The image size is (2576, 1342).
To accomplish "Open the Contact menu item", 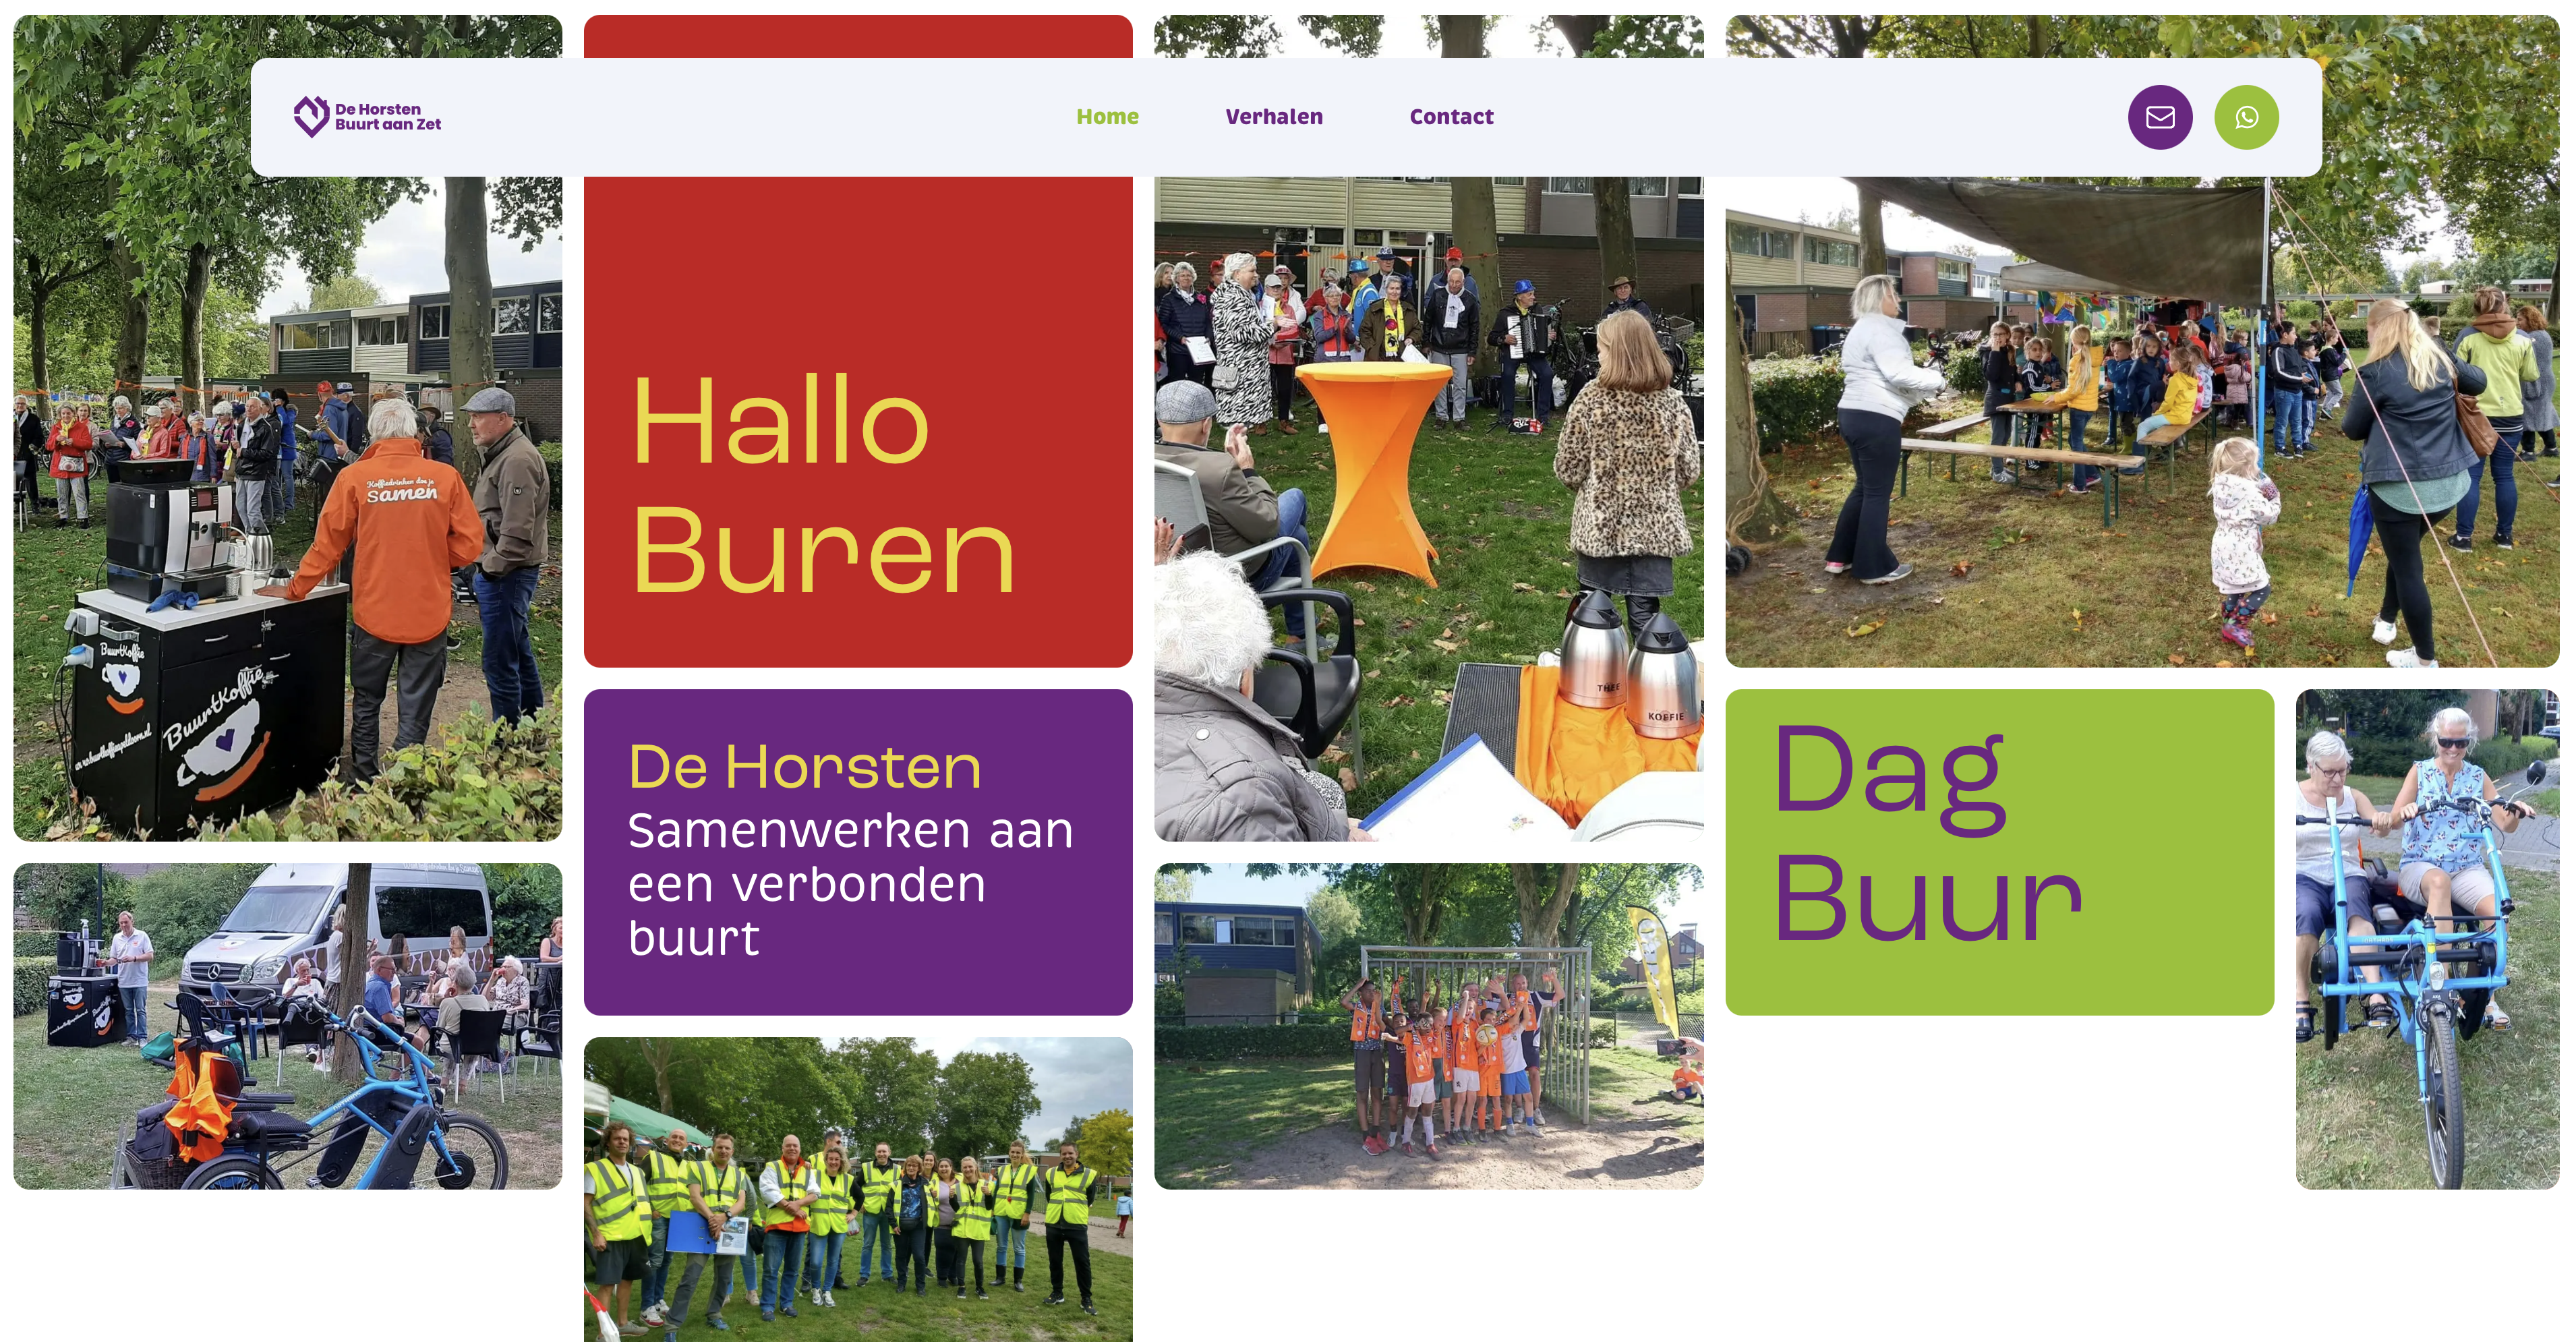I will coord(1451,117).
